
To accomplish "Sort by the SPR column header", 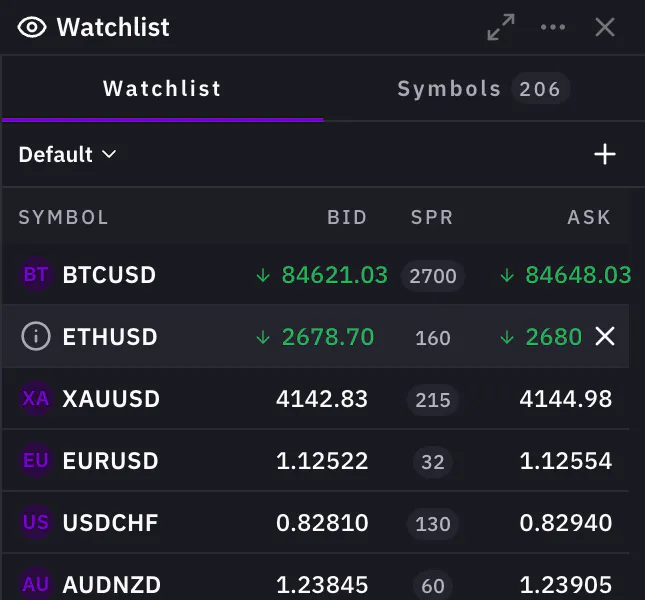I will (432, 217).
